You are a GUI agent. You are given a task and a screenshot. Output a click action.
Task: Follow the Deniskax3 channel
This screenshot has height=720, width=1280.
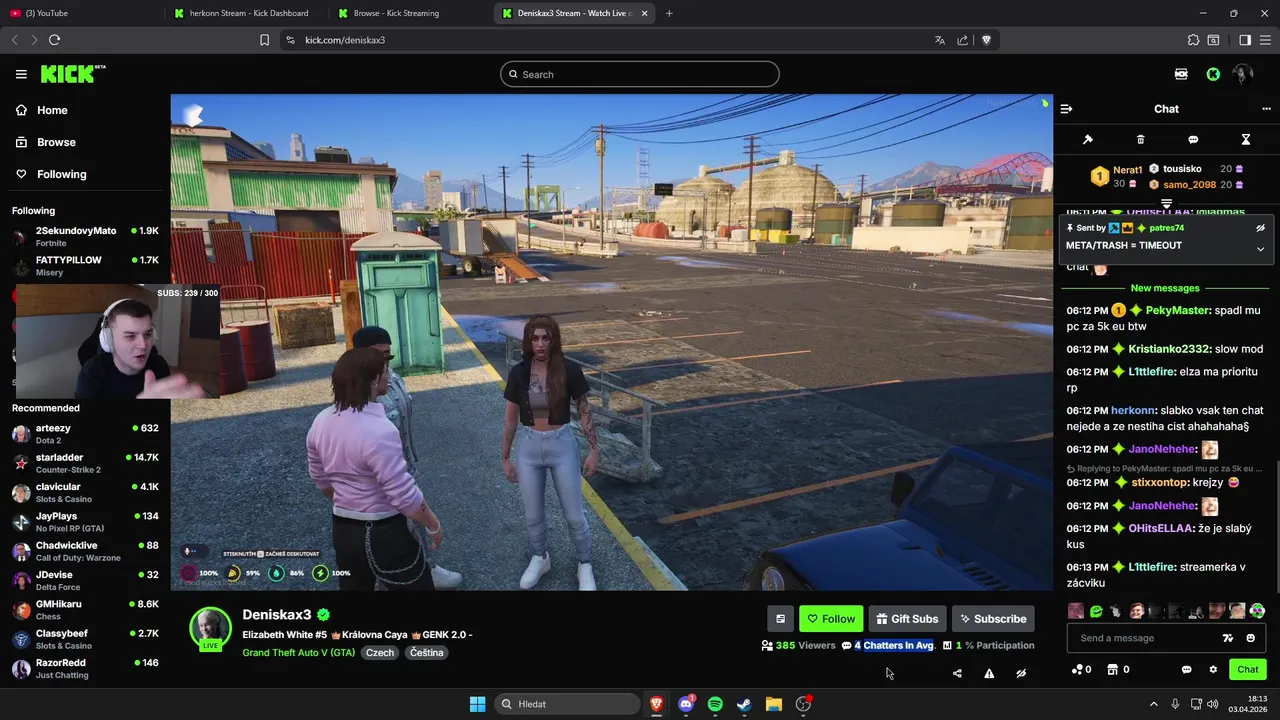pyautogui.click(x=831, y=619)
